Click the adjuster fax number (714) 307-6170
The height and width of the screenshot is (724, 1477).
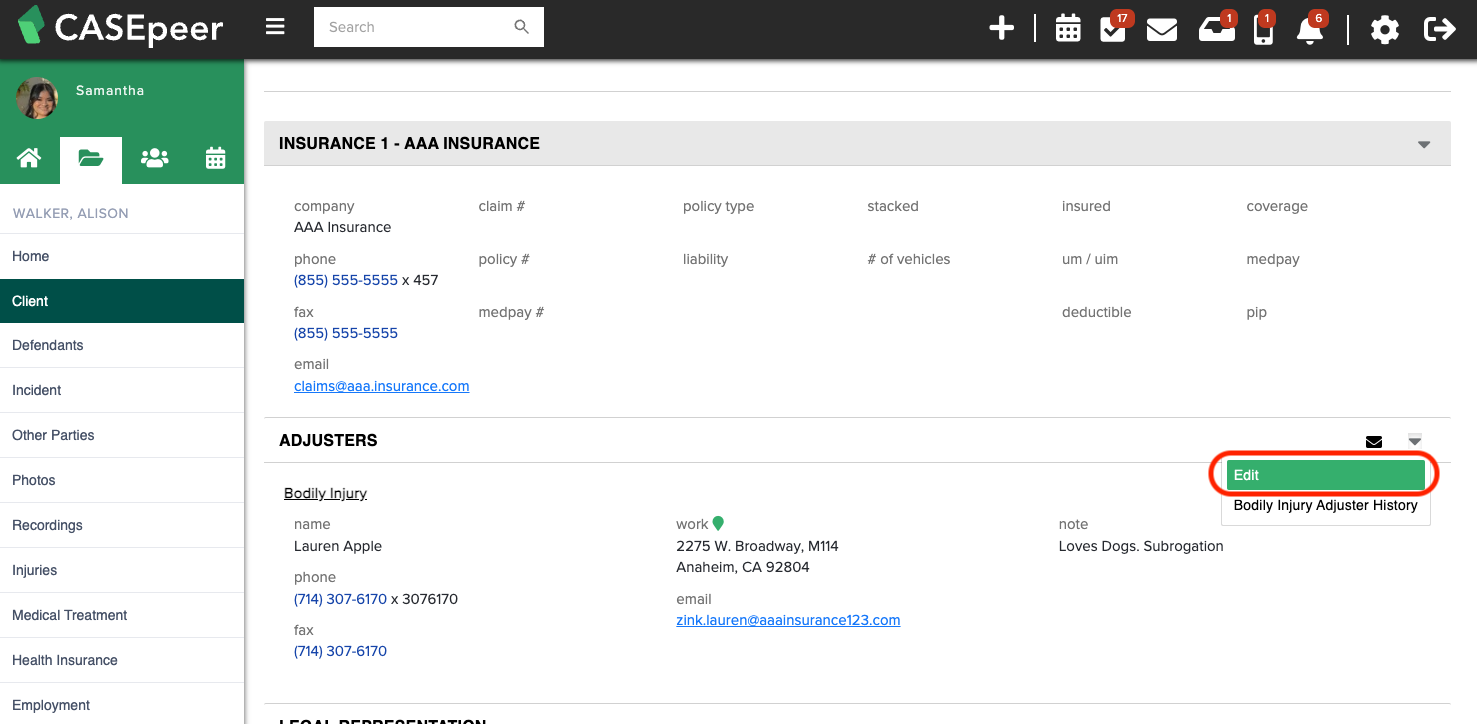click(x=340, y=651)
